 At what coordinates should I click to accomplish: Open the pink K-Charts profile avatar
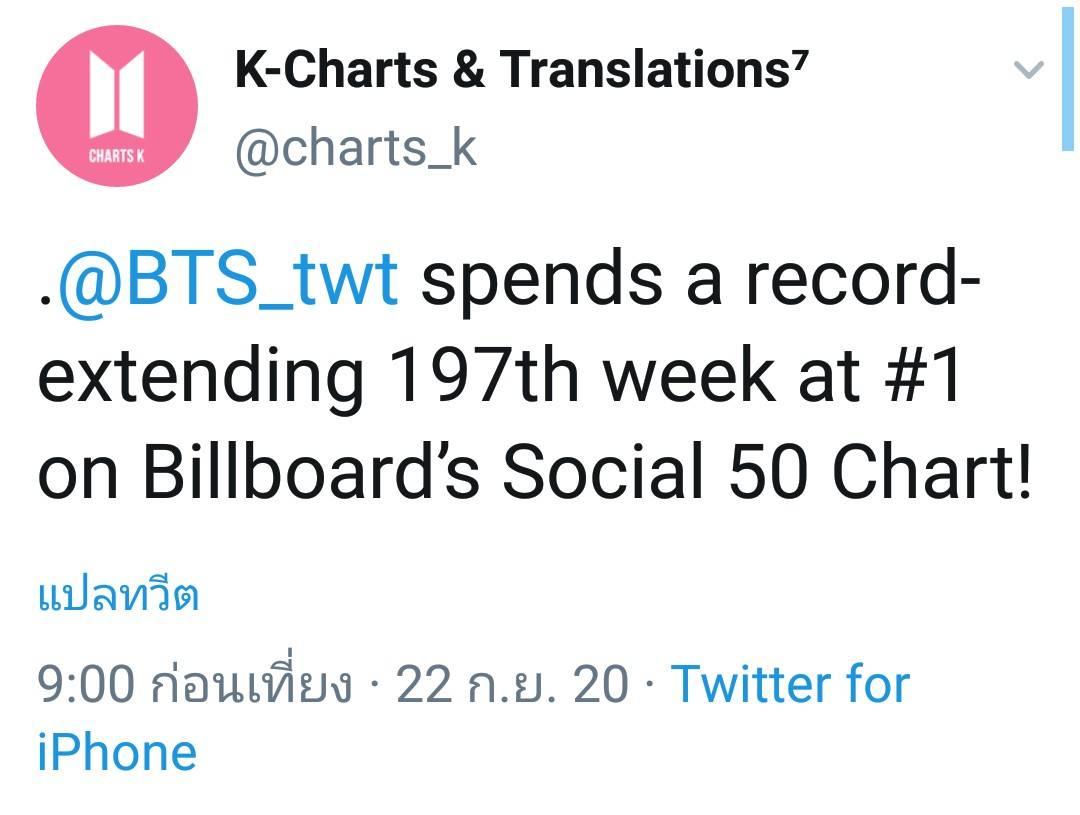[117, 106]
